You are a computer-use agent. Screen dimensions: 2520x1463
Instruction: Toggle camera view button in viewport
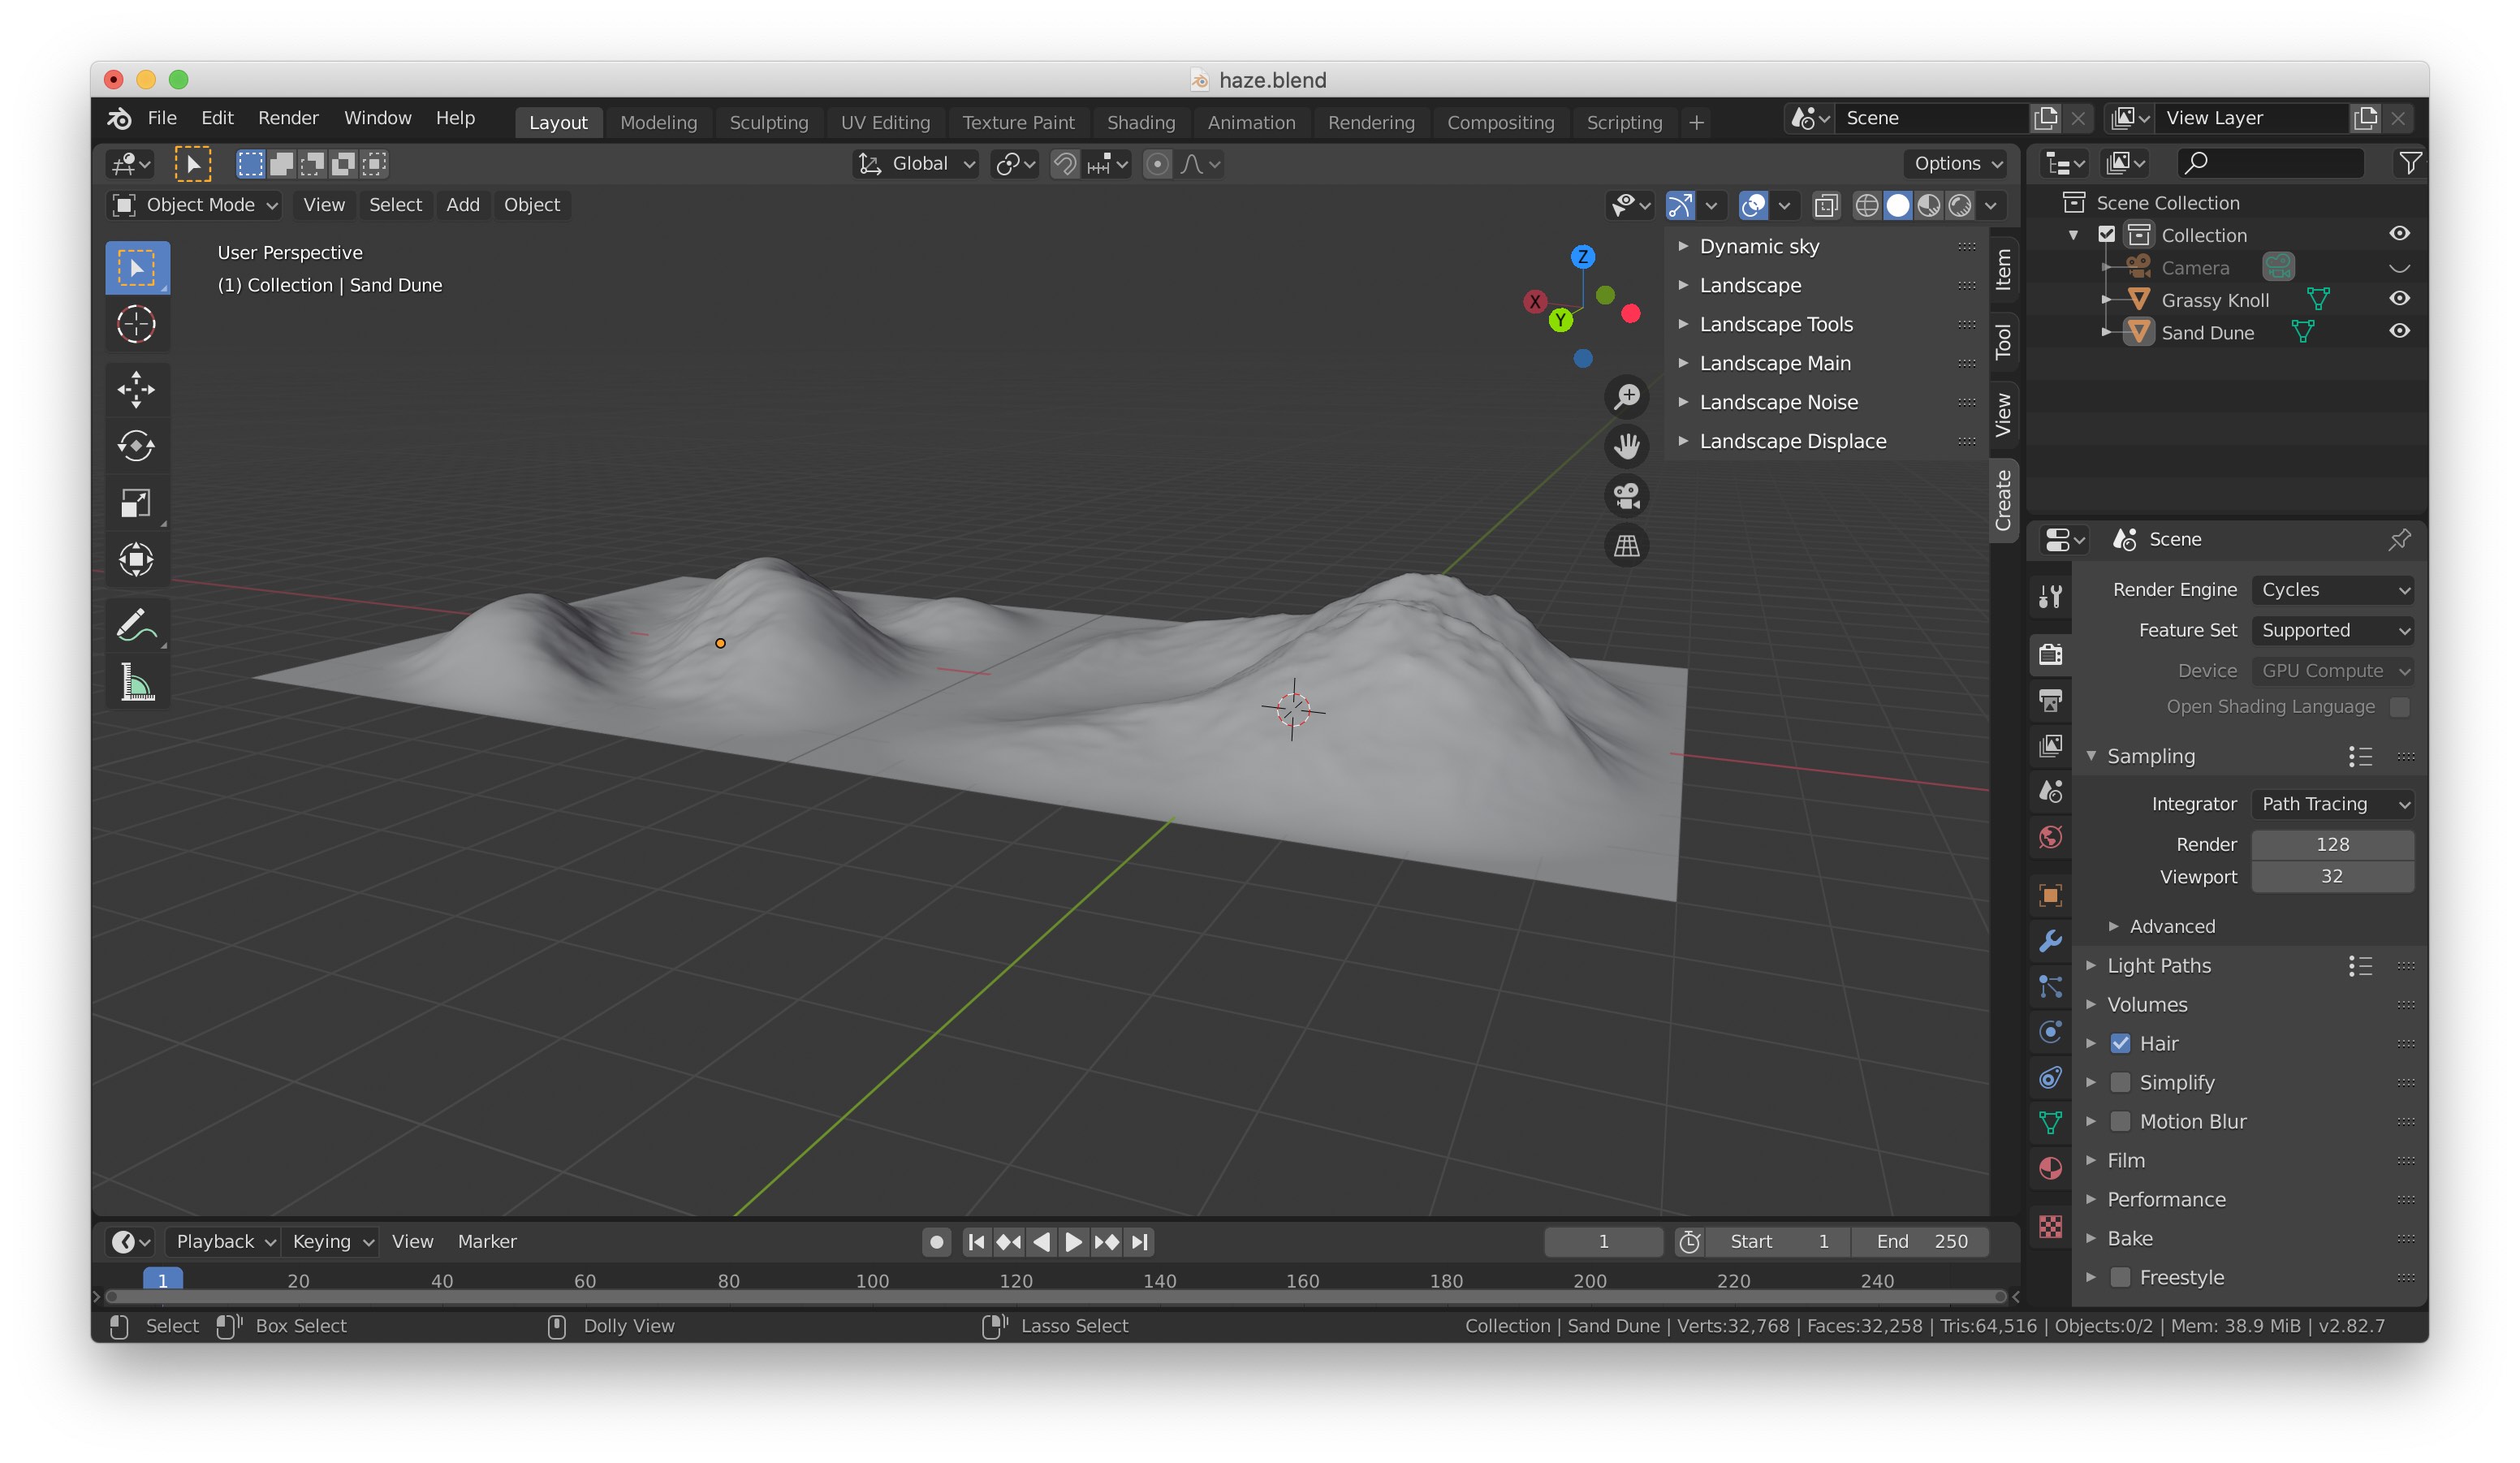(x=1626, y=496)
